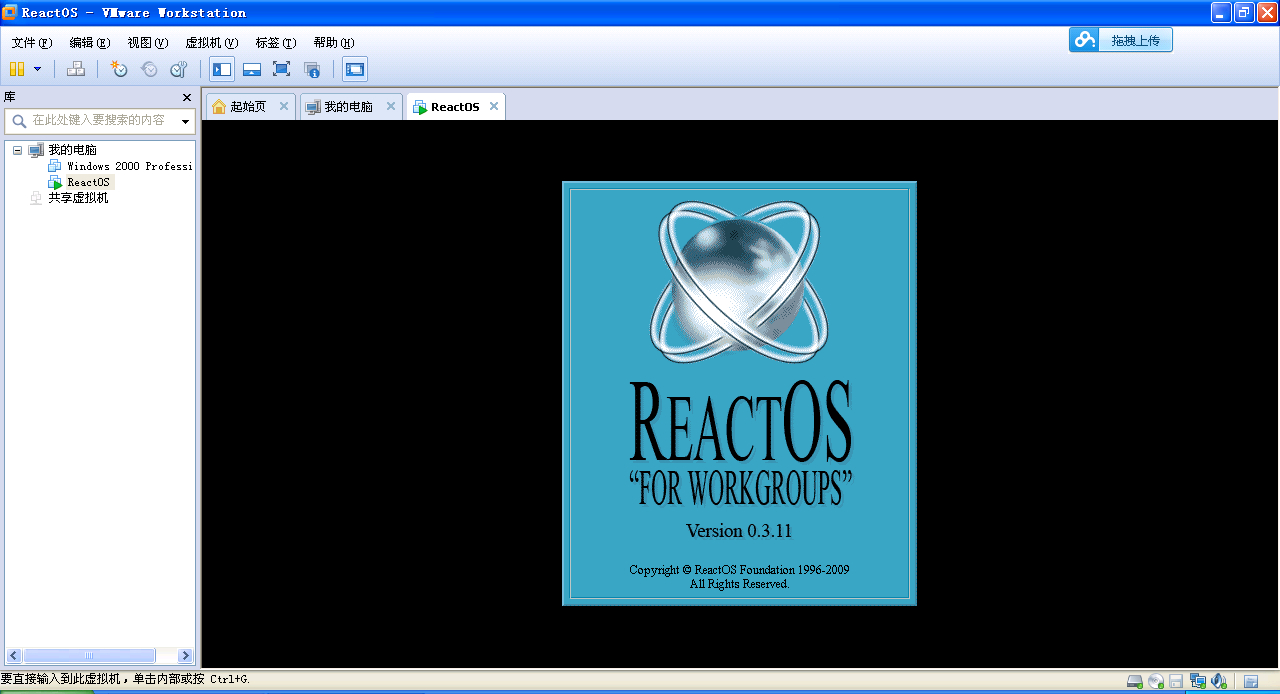This screenshot has height=694, width=1280.
Task: Click the message log icon in status bar
Action: (x=1251, y=681)
